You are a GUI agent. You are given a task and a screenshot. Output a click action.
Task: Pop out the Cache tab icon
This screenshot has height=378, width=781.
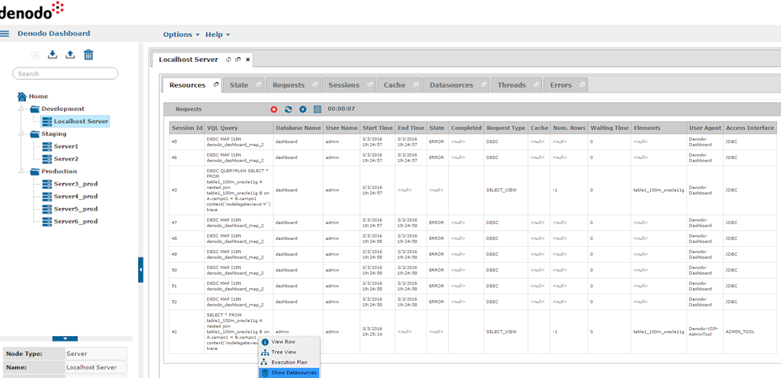[x=415, y=85]
